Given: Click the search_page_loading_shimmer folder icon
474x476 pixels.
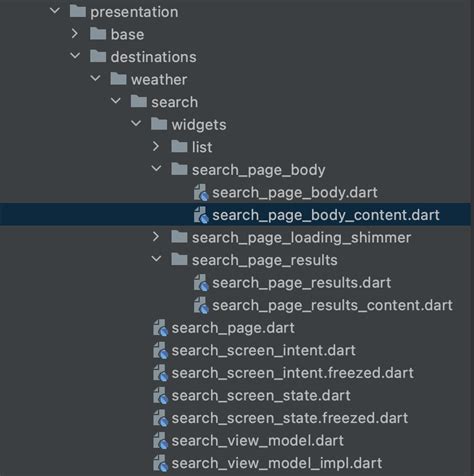Looking at the screenshot, I should [x=179, y=237].
